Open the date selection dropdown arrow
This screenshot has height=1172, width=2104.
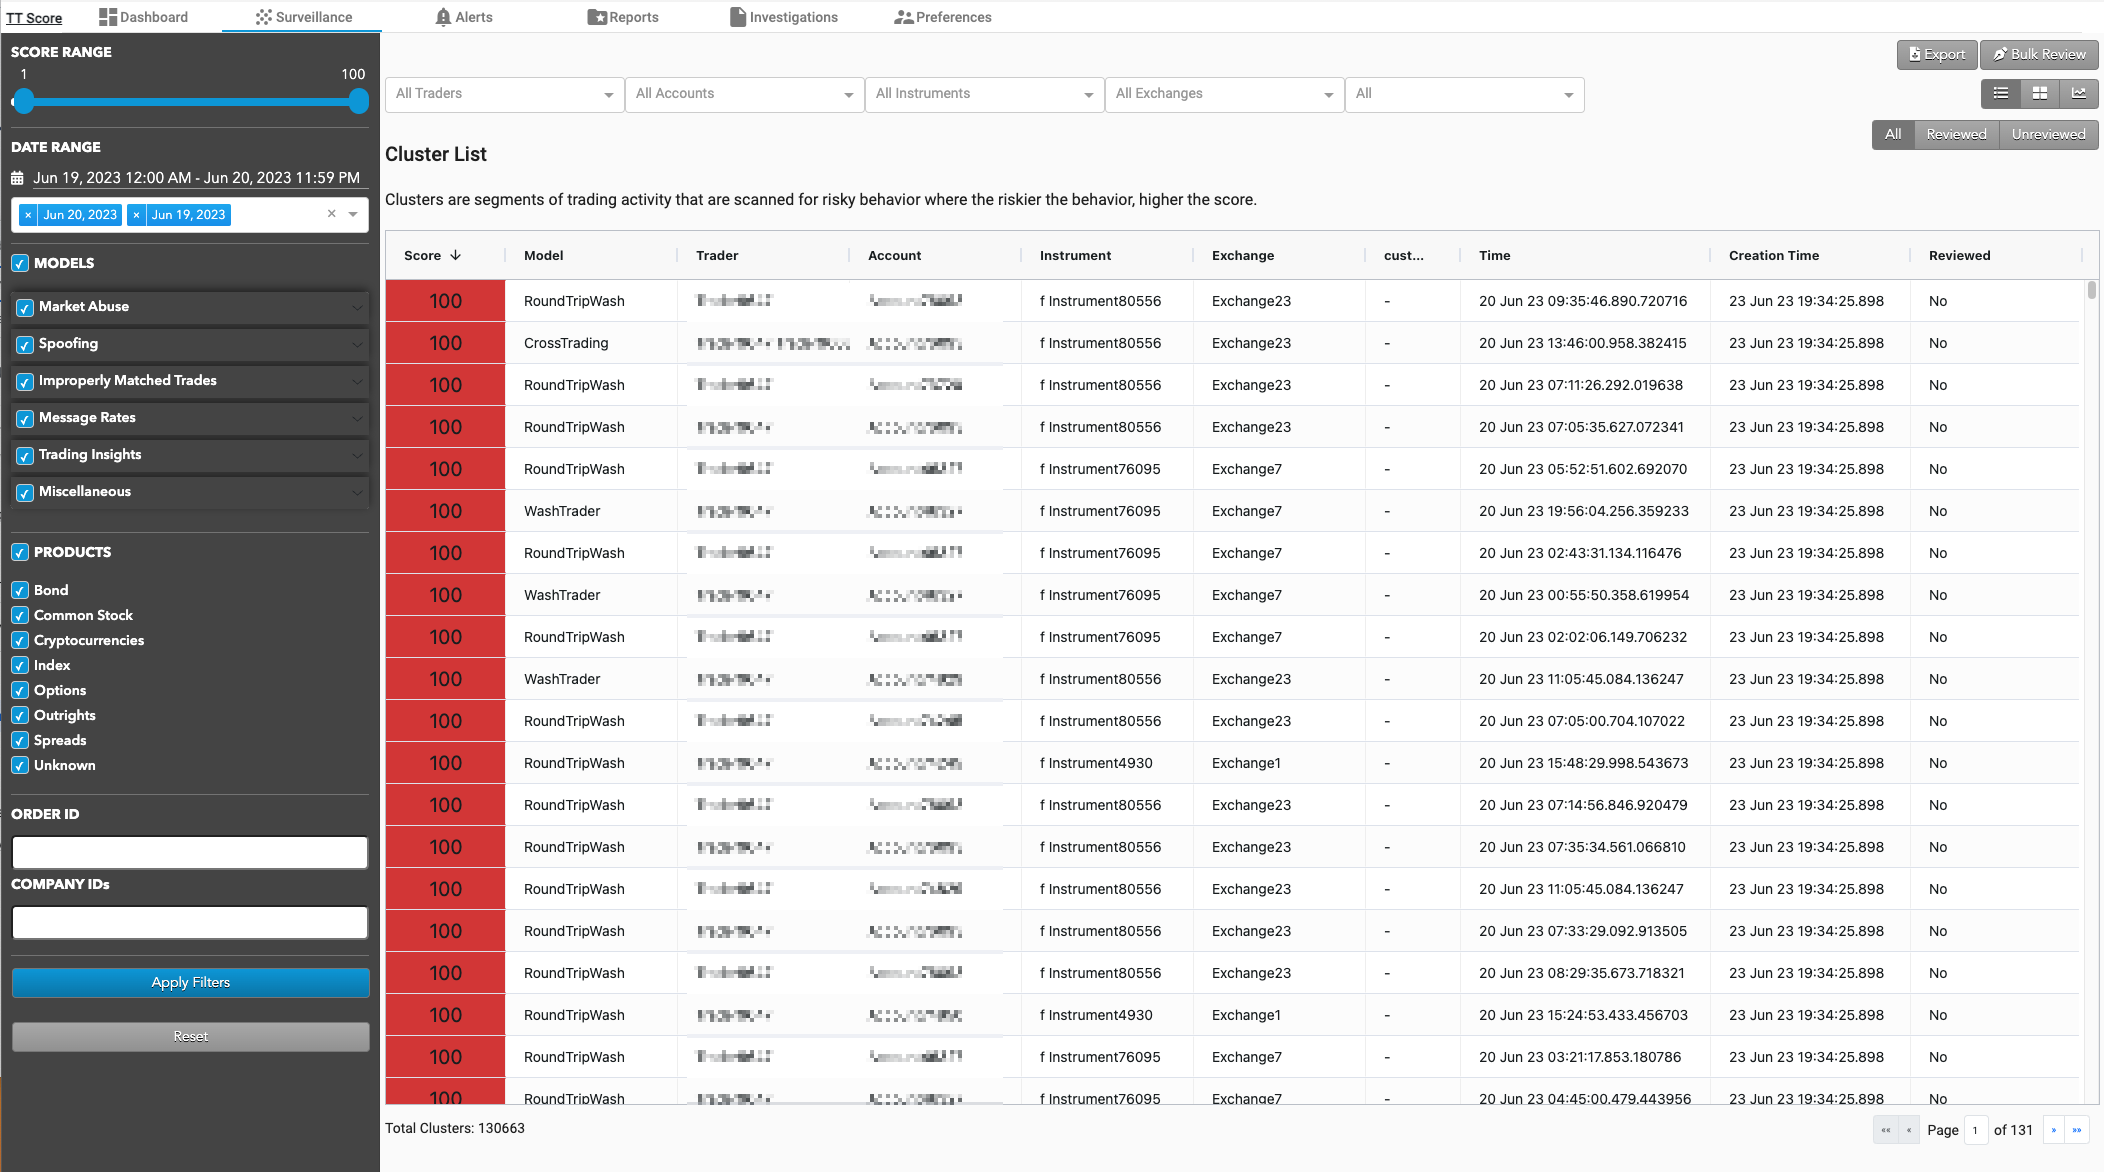coord(353,214)
